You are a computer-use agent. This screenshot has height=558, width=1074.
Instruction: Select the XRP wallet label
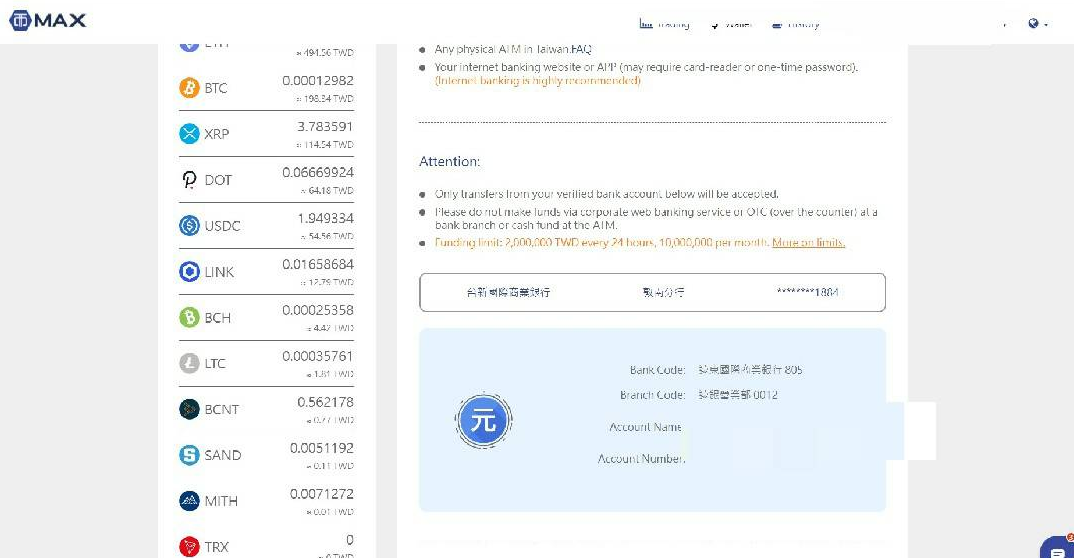(x=216, y=134)
